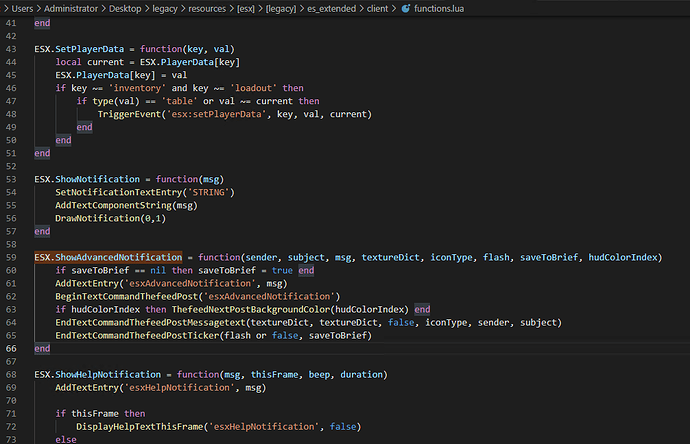Viewport: 690px width, 444px height.
Task: Click ESX.ShowHelpNotification function name
Action: click(x=98, y=374)
